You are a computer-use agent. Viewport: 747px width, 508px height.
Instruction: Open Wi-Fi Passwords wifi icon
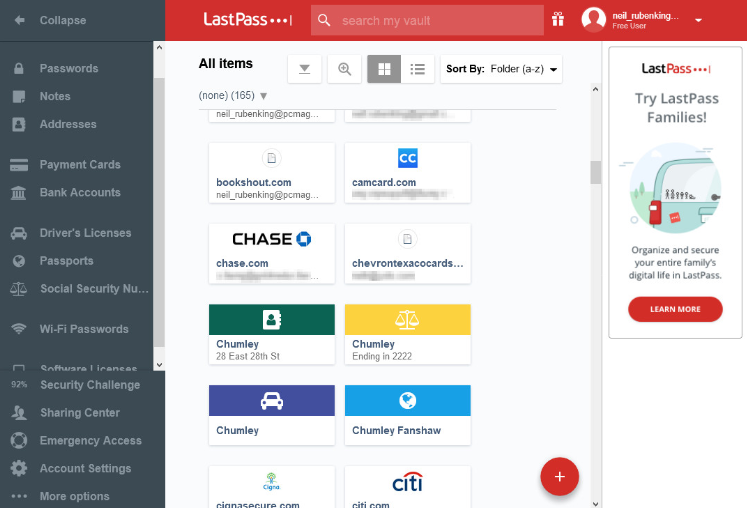19,329
